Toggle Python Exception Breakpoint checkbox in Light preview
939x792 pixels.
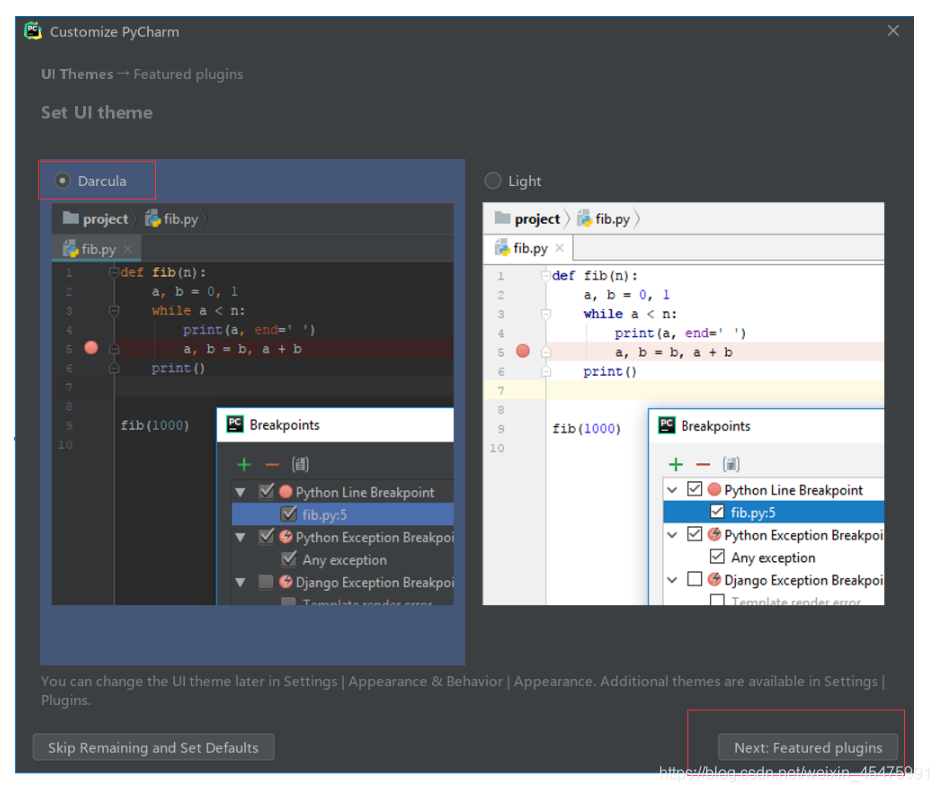[x=695, y=534]
